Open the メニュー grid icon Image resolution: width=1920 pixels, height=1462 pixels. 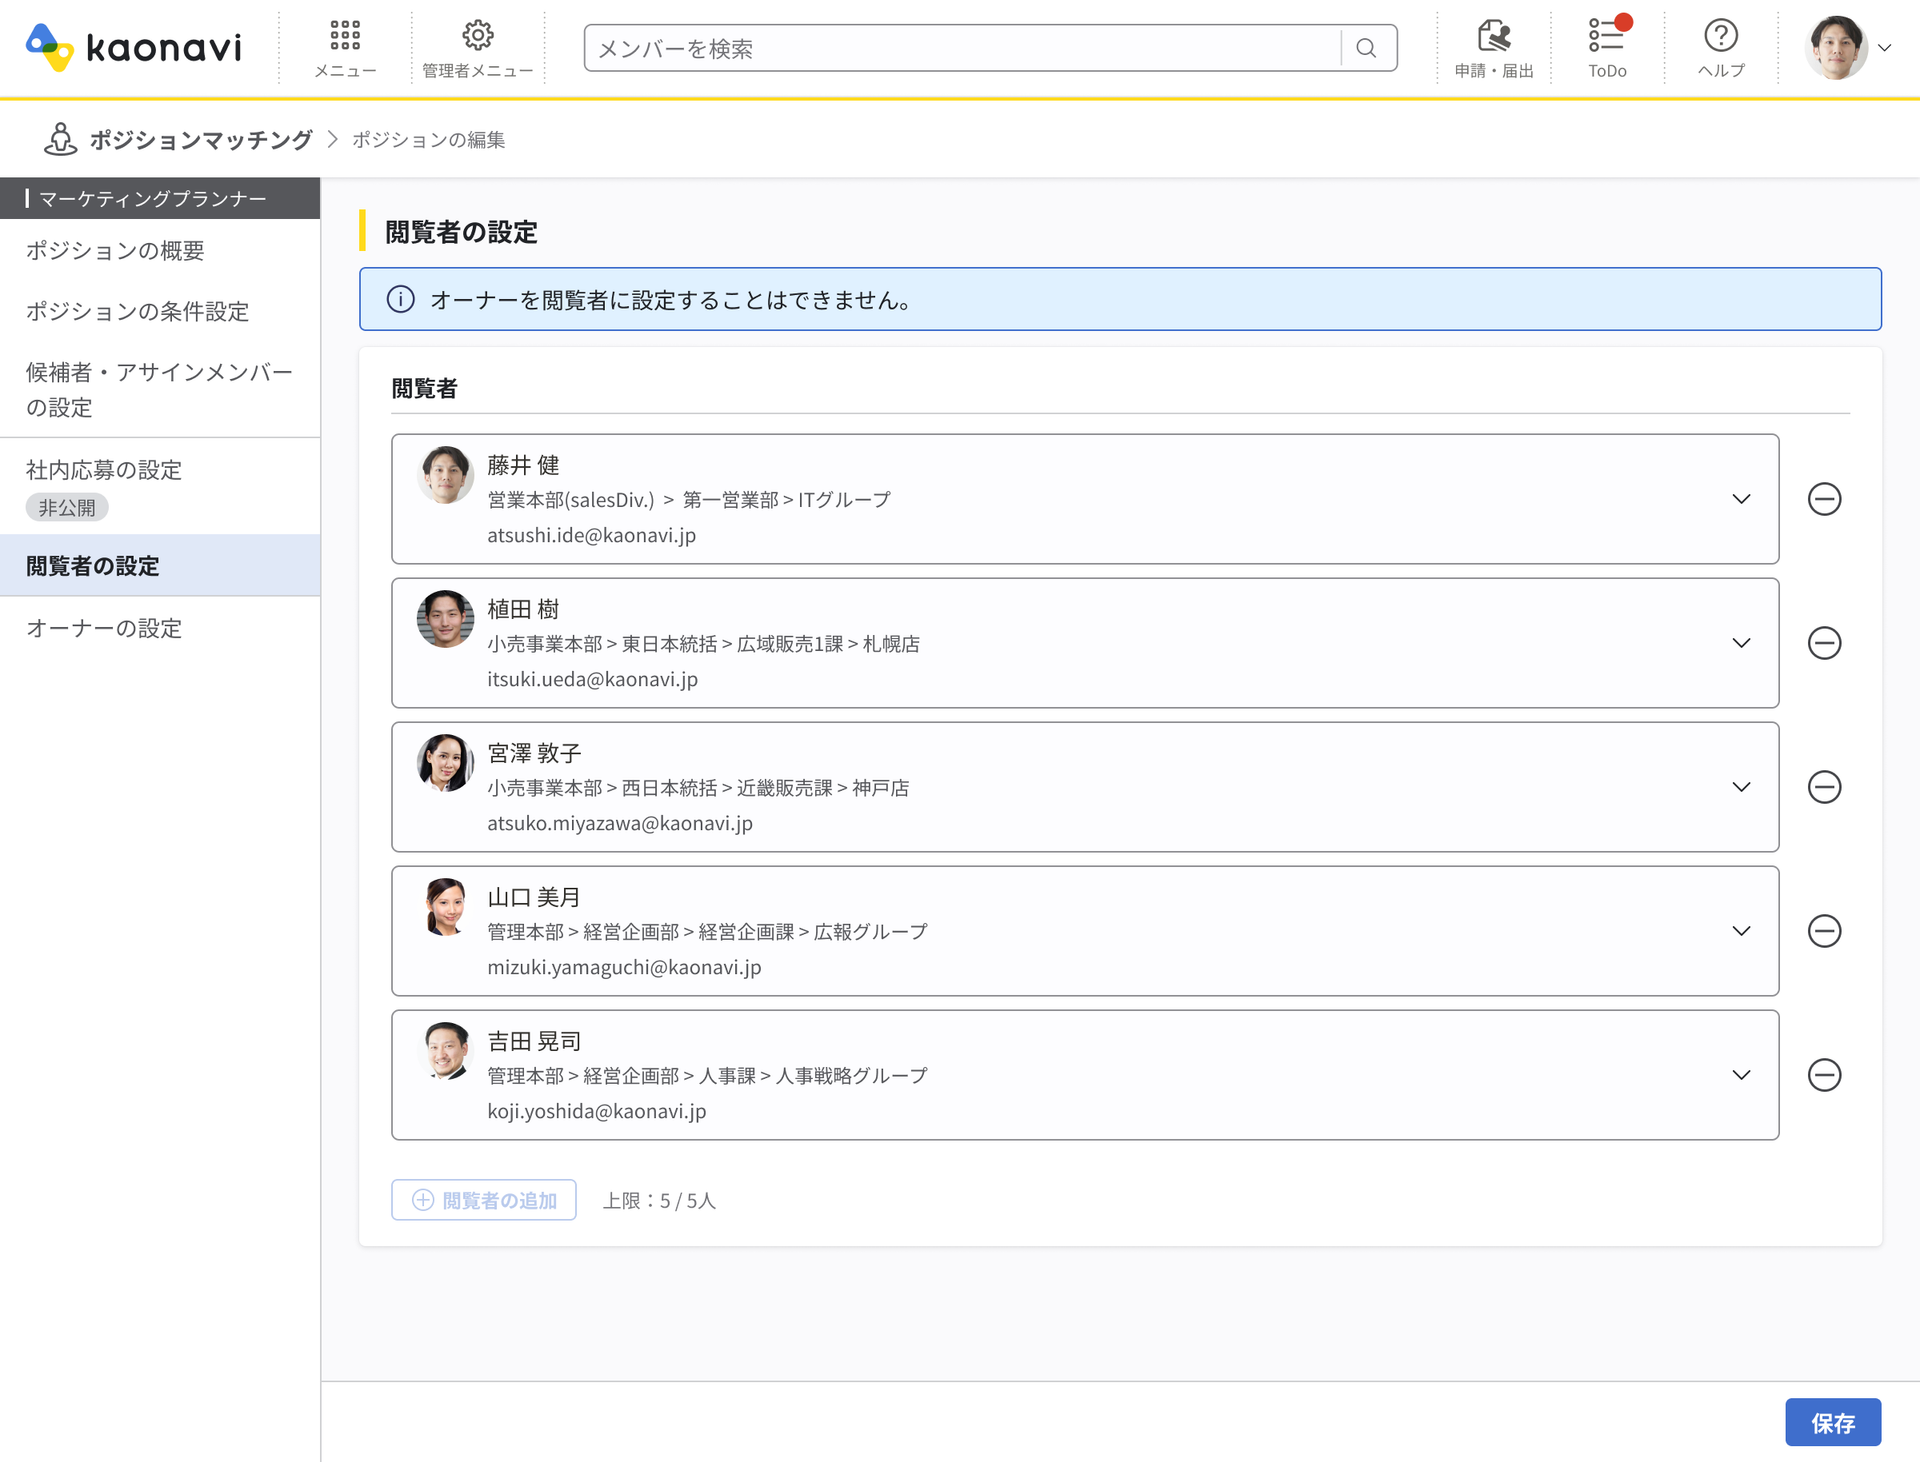(x=345, y=47)
